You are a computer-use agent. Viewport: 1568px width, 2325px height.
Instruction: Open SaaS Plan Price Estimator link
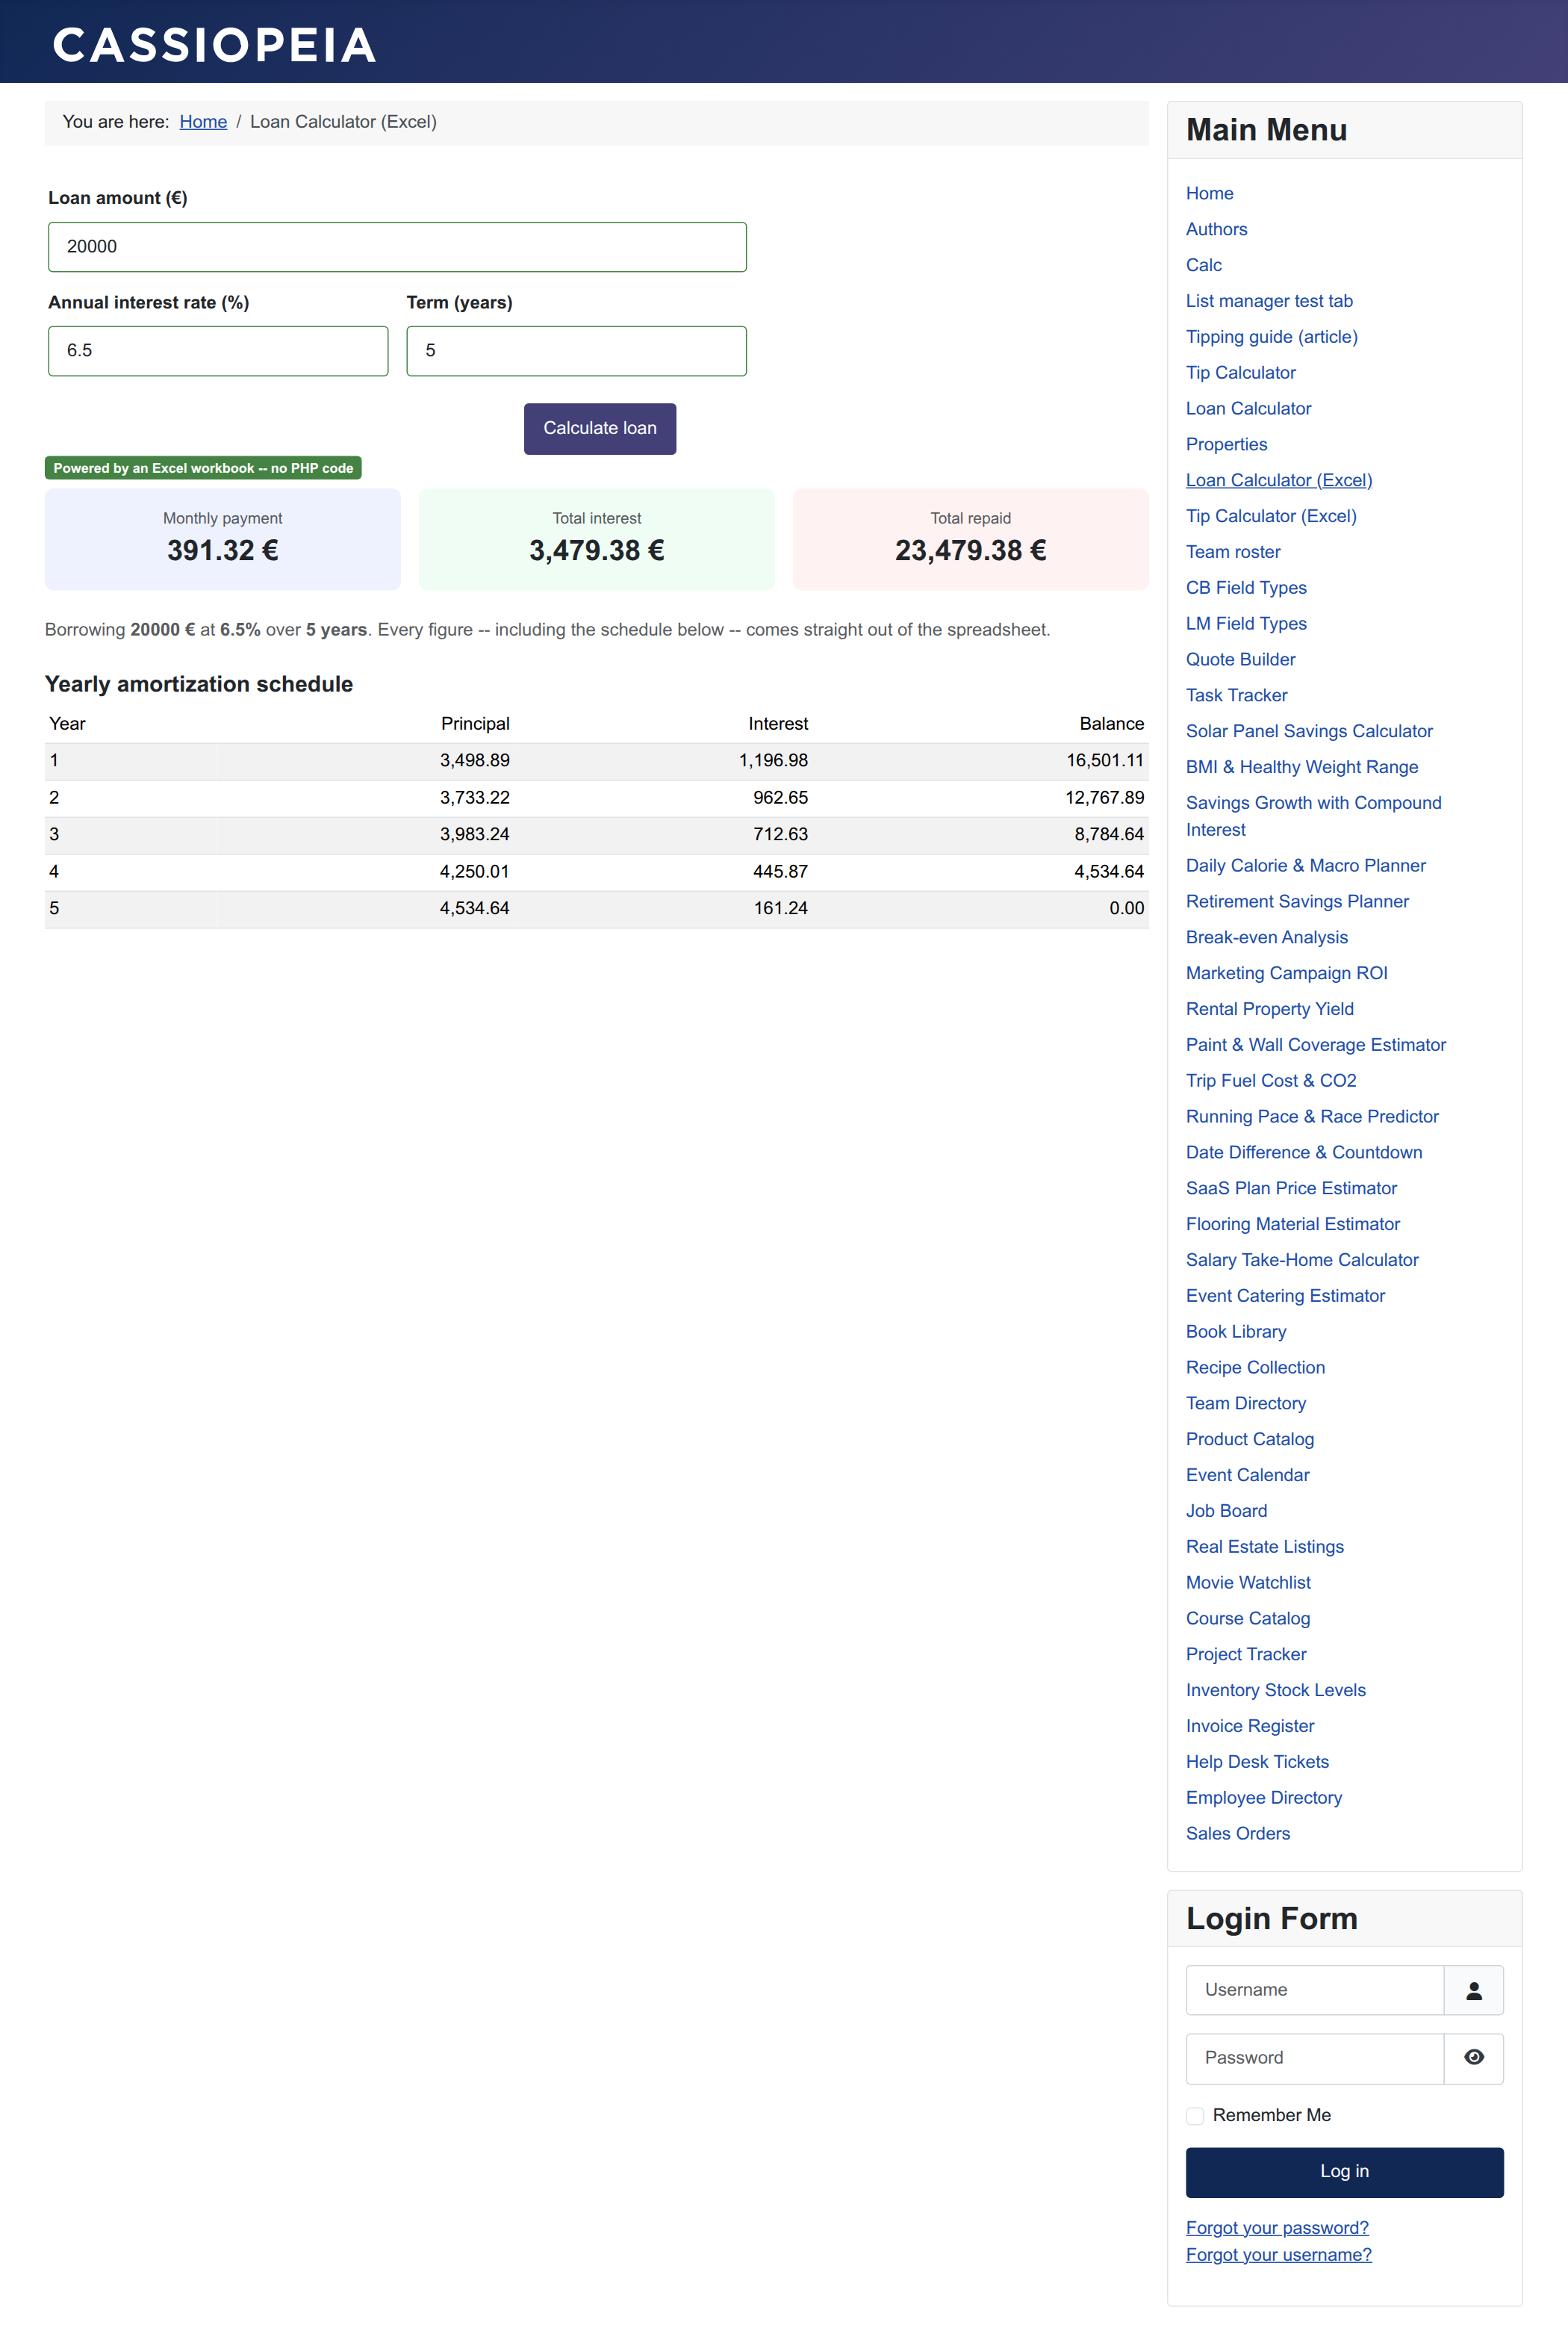pyautogui.click(x=1291, y=1188)
